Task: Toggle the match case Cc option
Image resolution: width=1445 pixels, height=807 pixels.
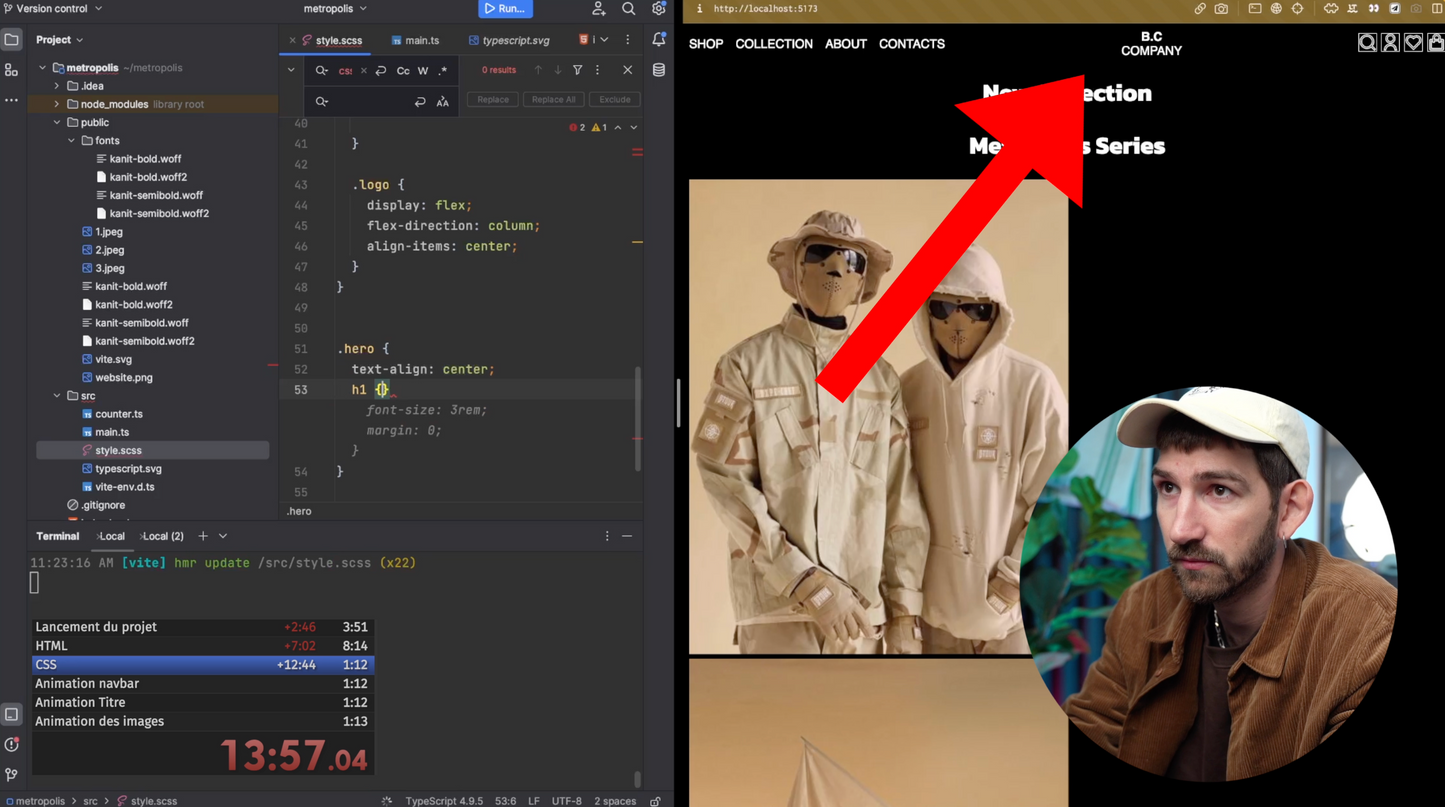Action: 403,71
